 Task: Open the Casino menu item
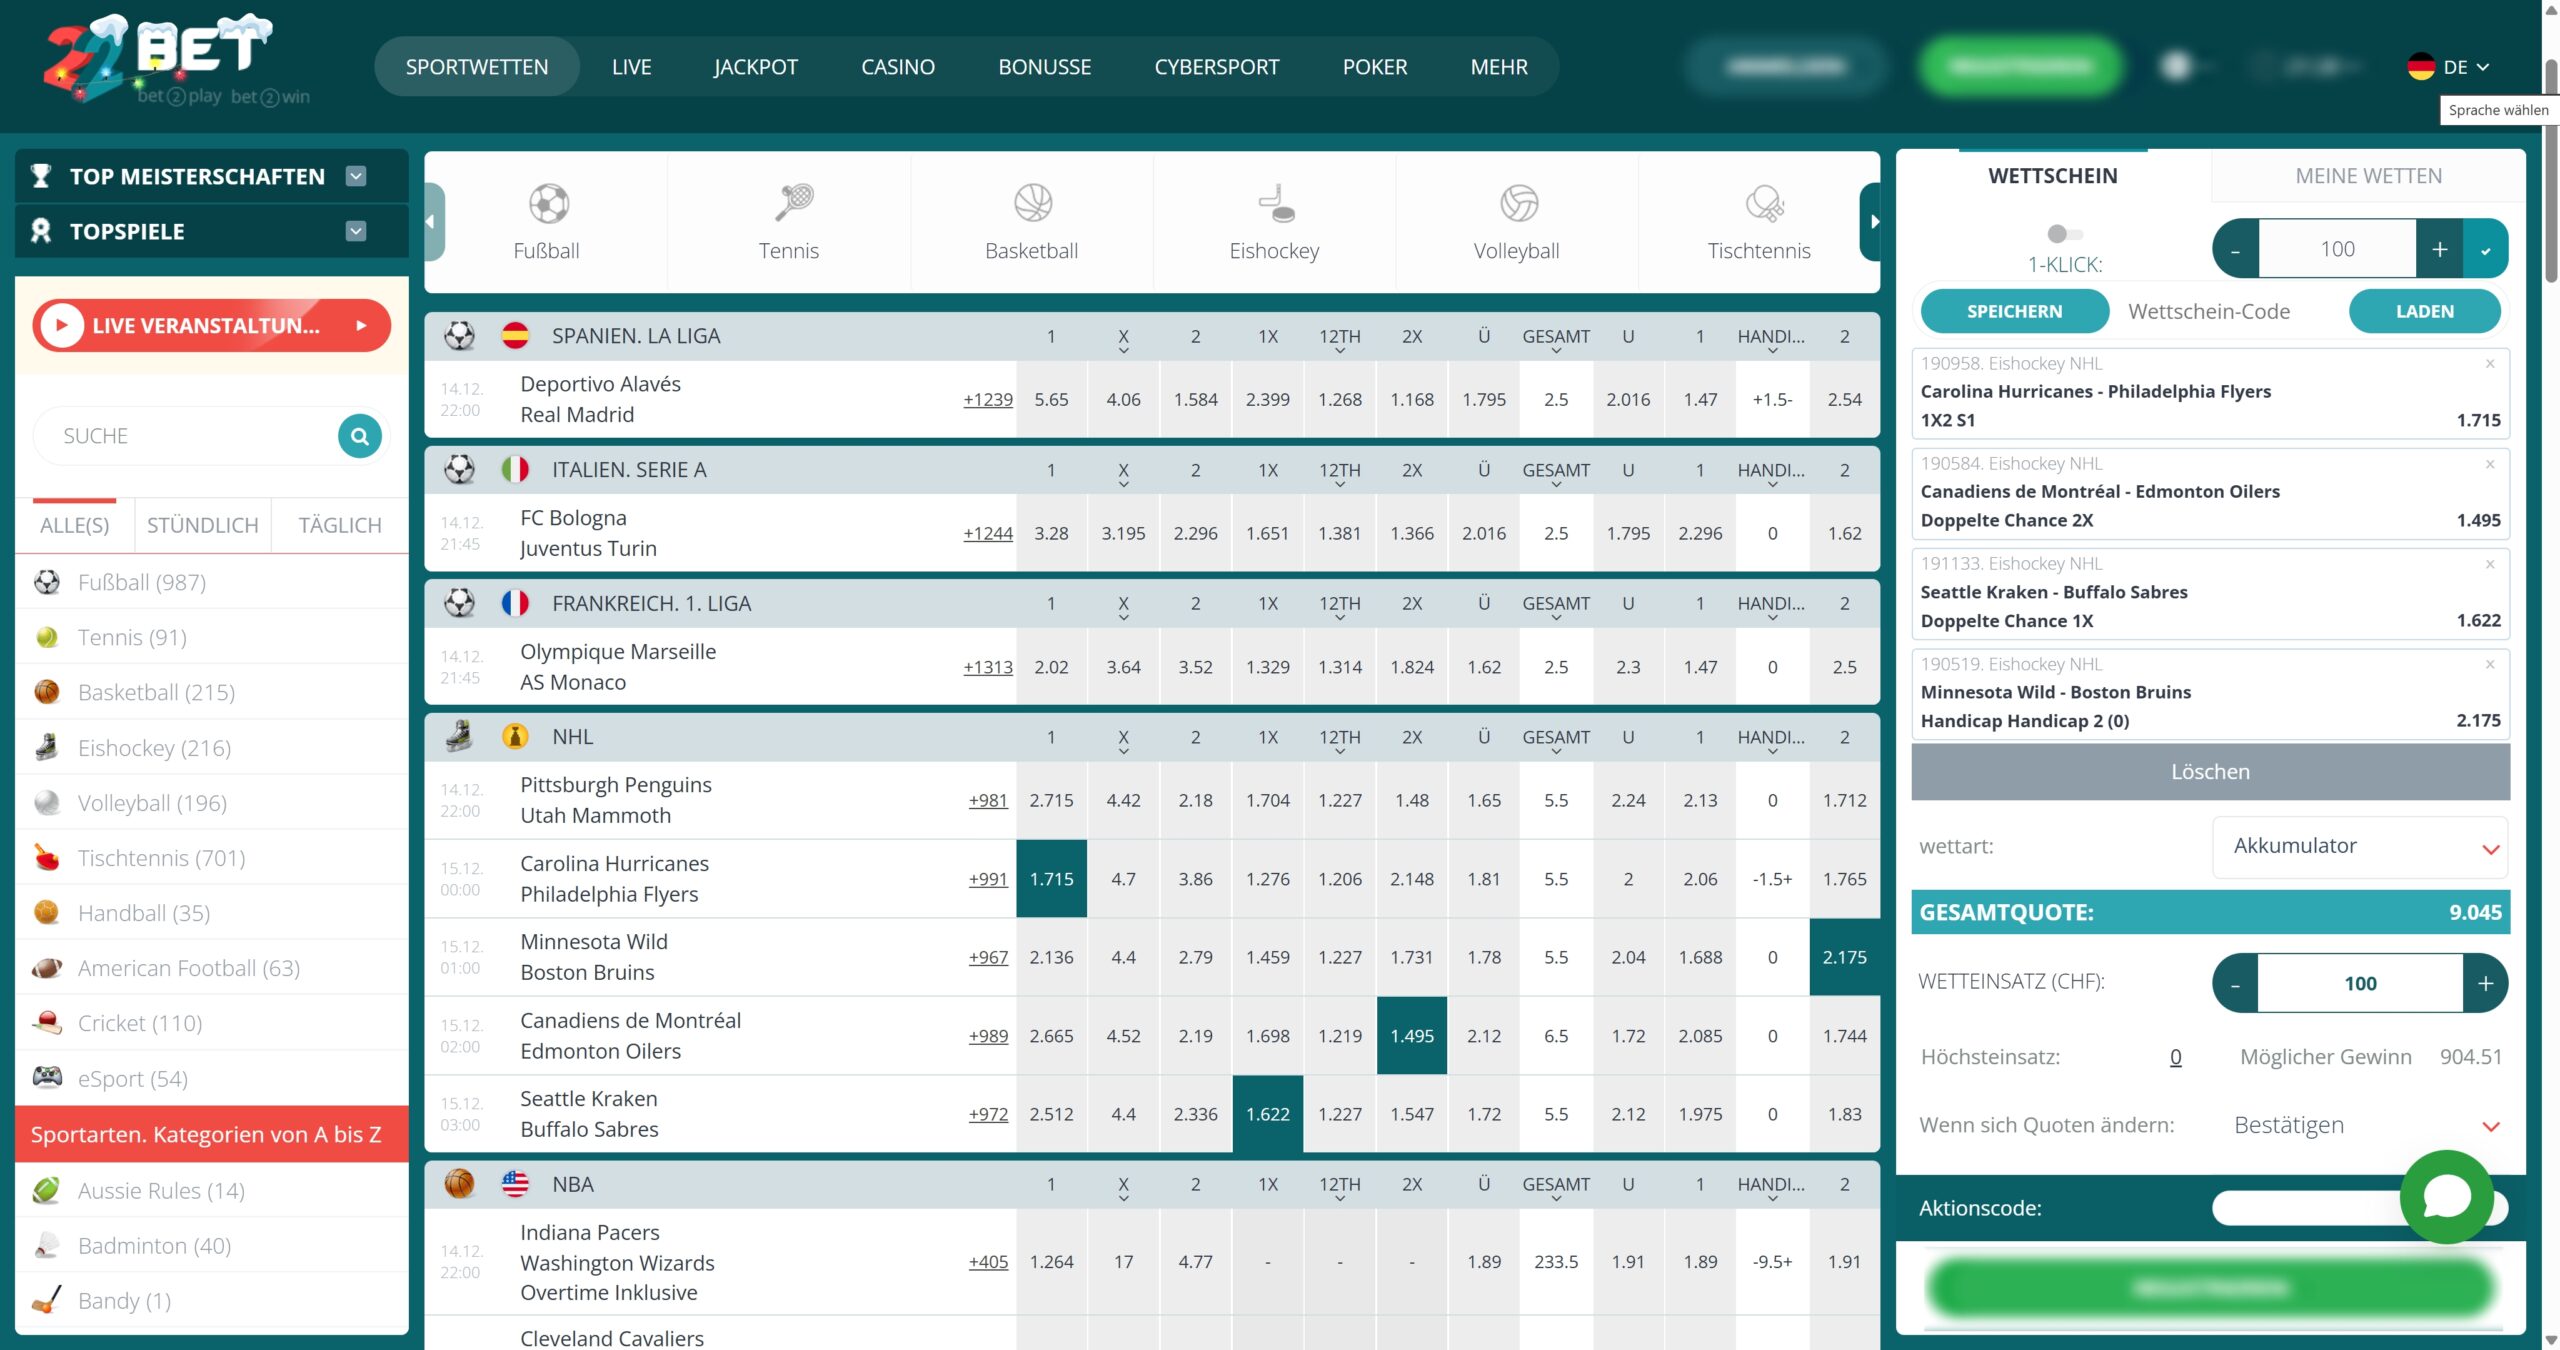pos(897,67)
